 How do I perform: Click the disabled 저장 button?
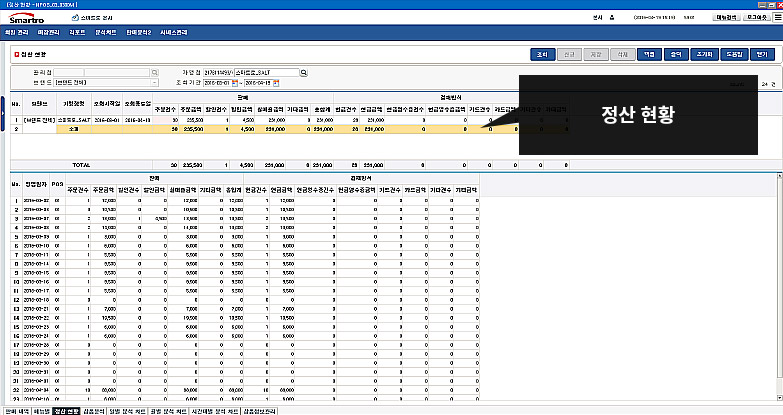tap(596, 54)
